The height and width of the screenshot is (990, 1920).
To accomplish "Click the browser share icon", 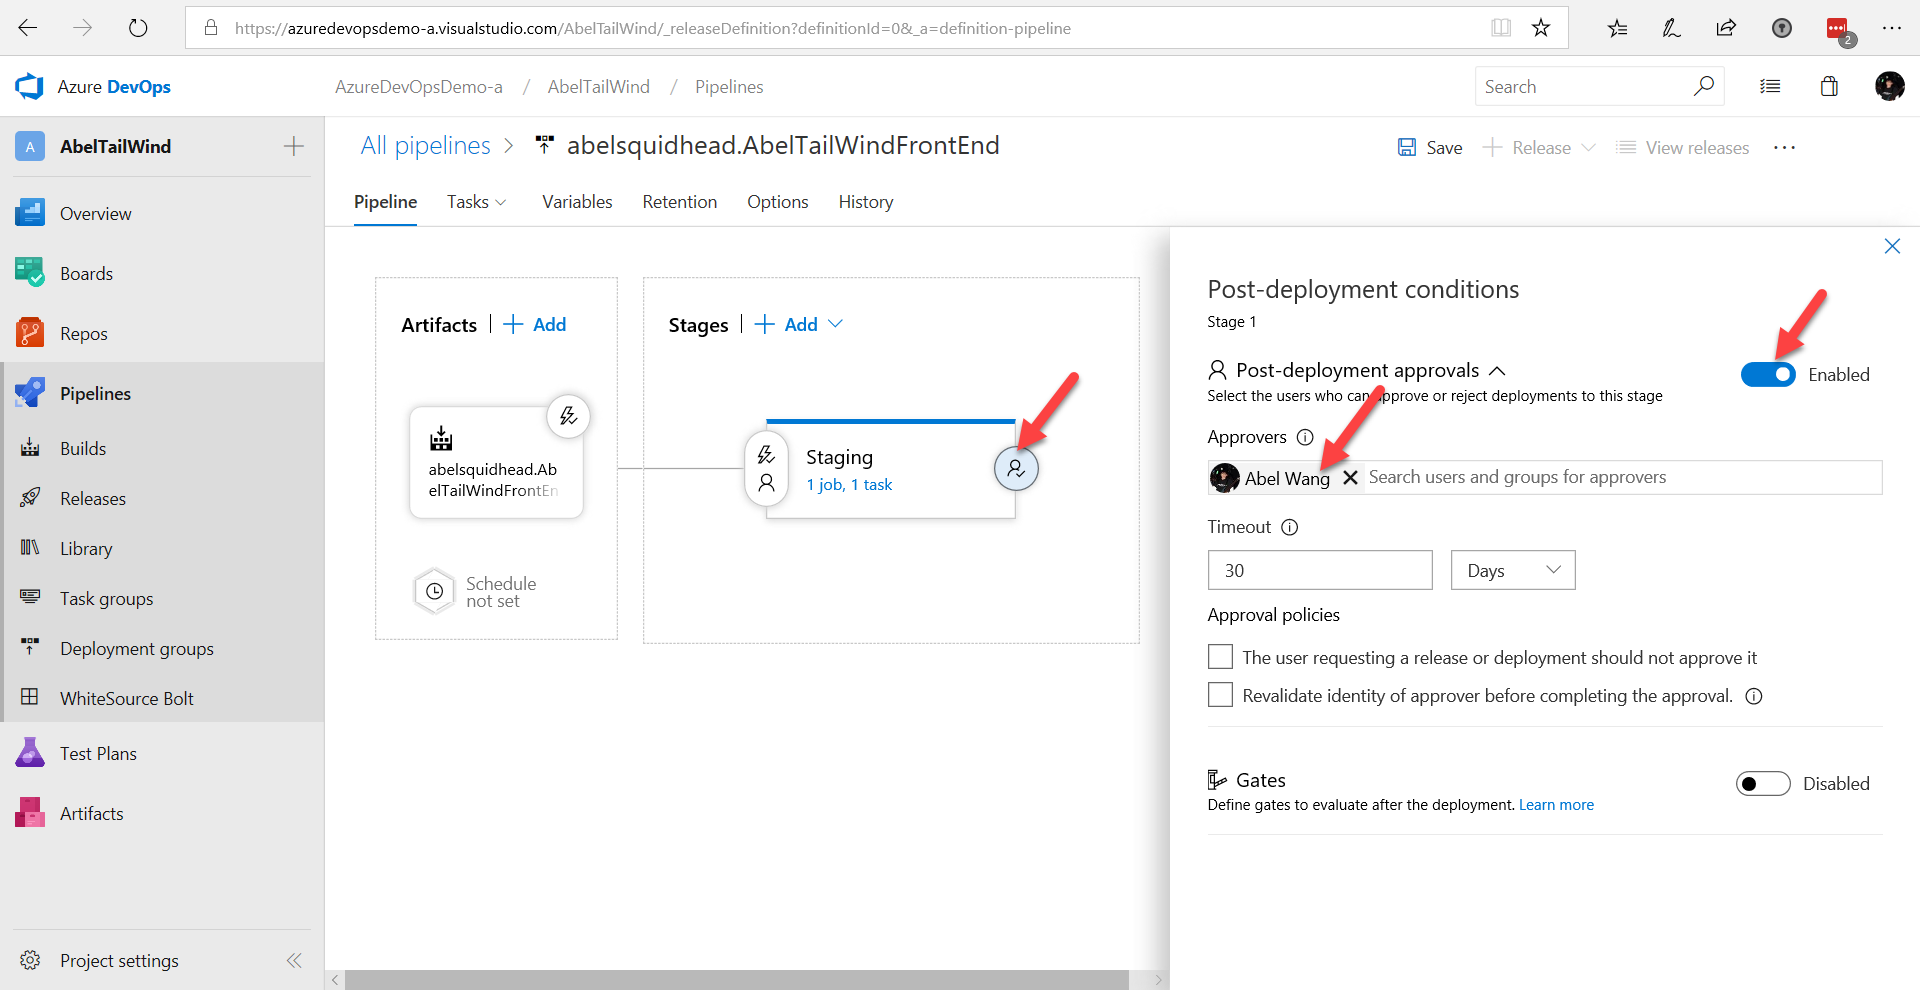I will click(x=1726, y=28).
